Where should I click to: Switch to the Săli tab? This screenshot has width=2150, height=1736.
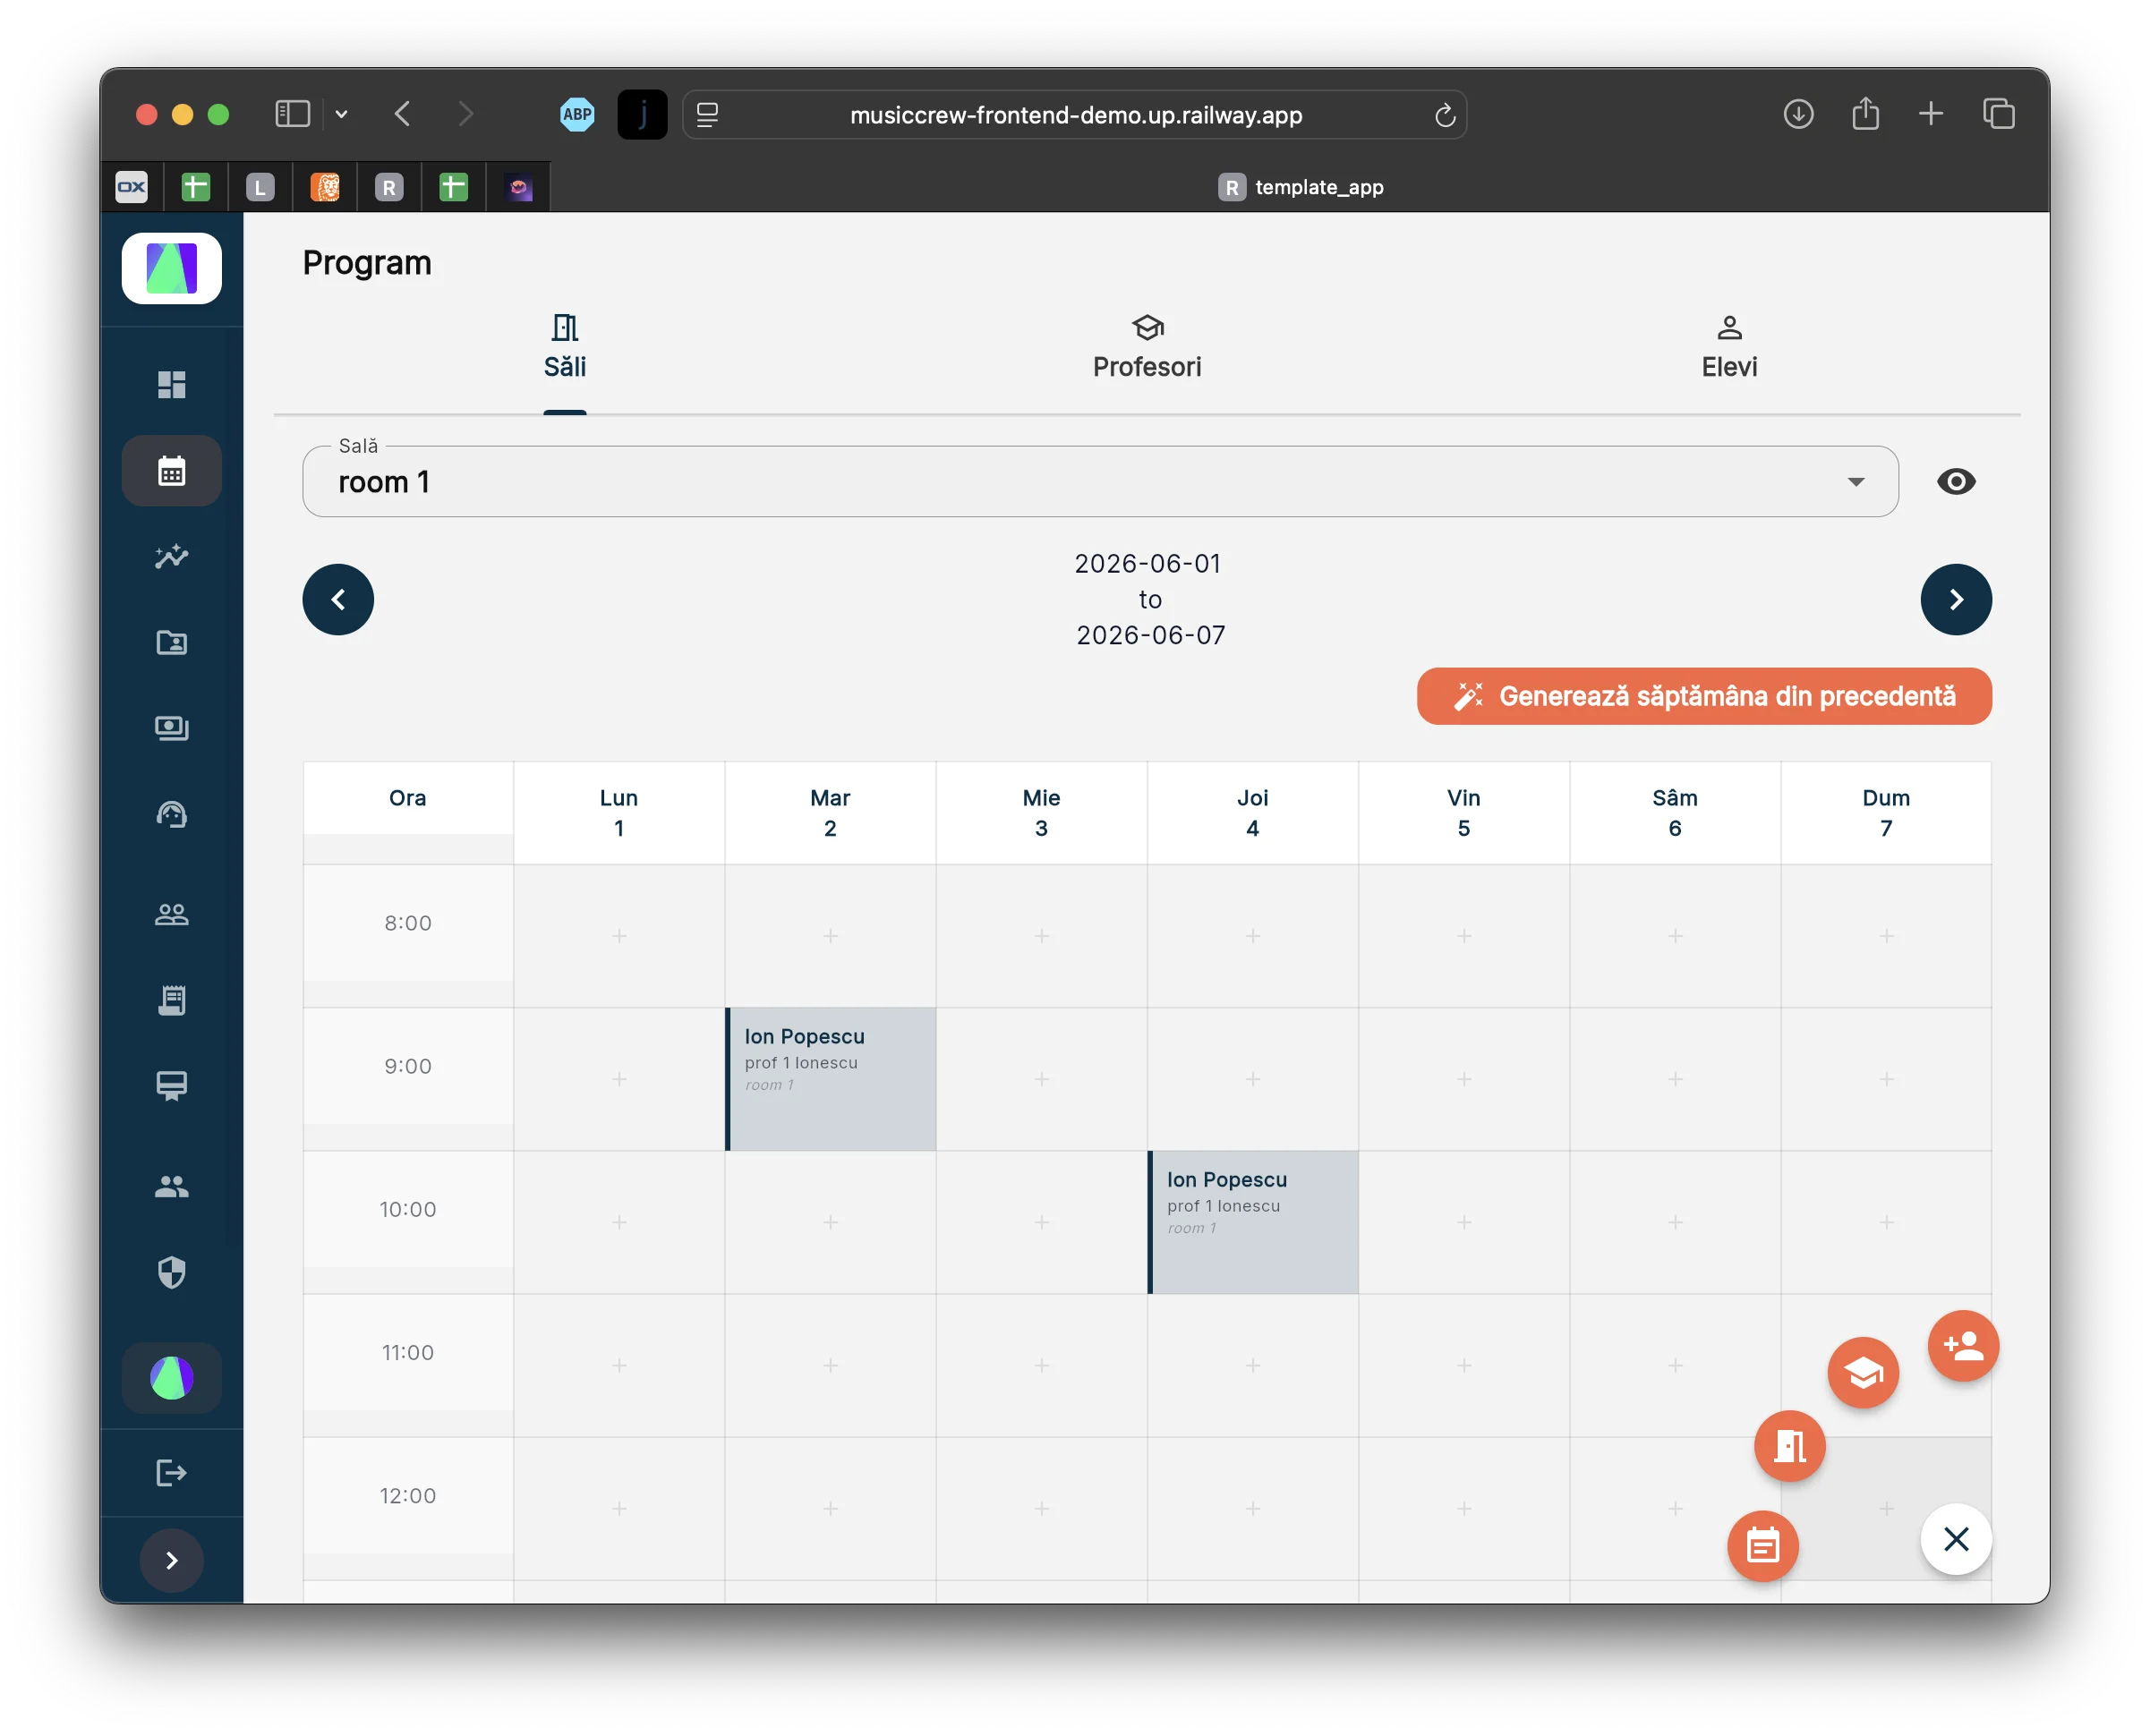click(x=565, y=347)
